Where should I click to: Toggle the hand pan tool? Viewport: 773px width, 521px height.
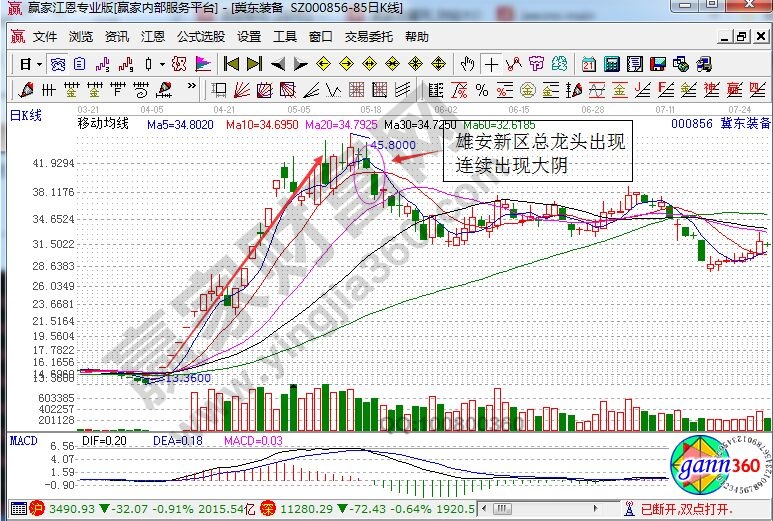(x=468, y=64)
